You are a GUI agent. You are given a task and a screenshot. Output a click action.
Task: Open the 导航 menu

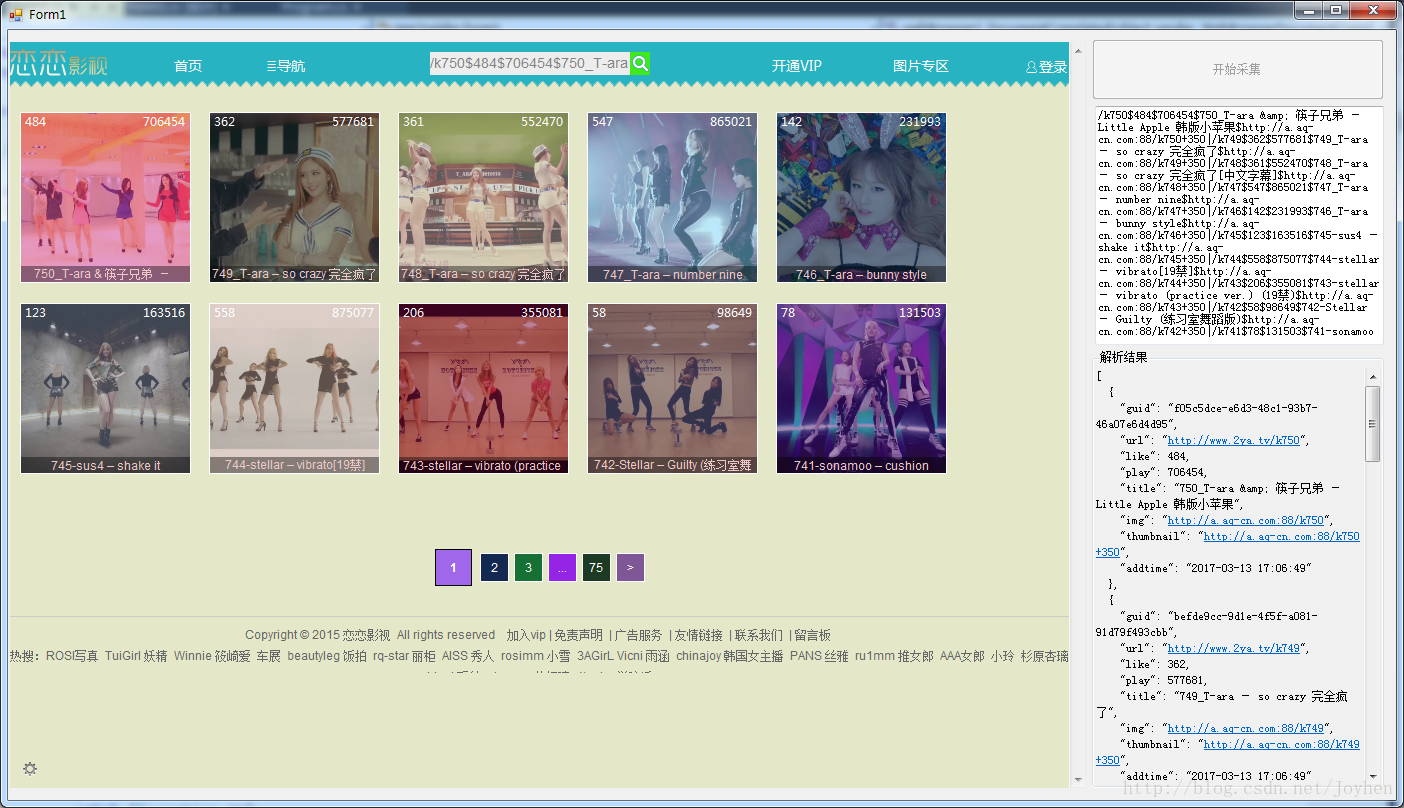pyautogui.click(x=286, y=66)
